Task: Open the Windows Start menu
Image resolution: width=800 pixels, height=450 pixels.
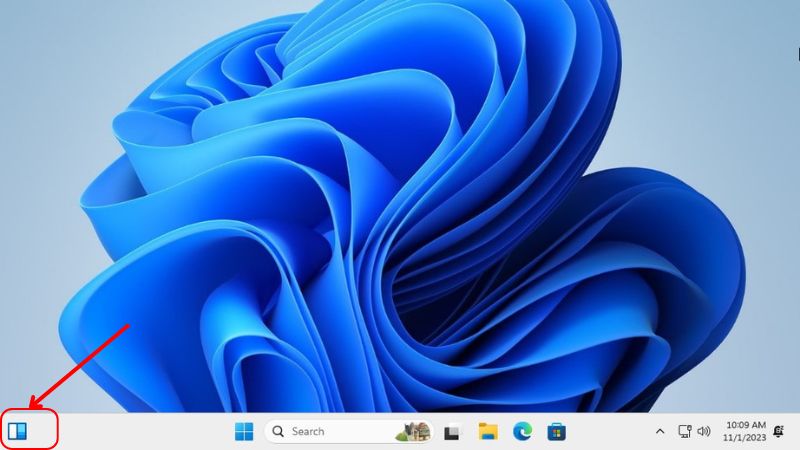Action: pyautogui.click(x=244, y=431)
